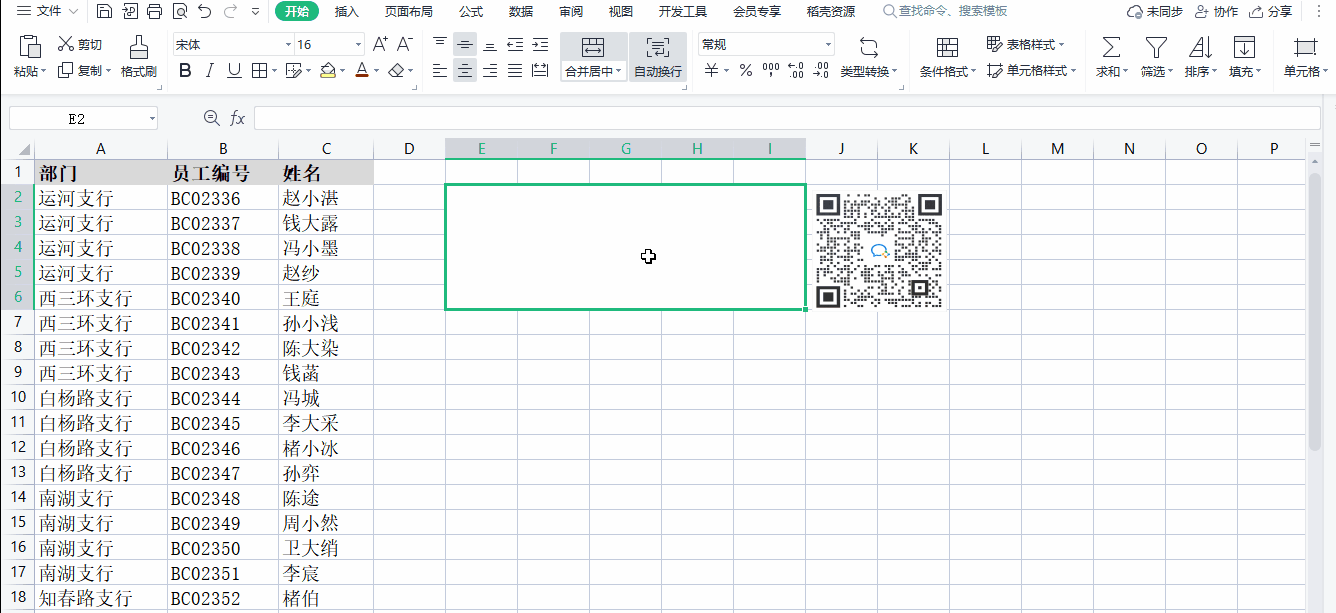Toggle Wrap Text (自动换行)

pos(658,57)
